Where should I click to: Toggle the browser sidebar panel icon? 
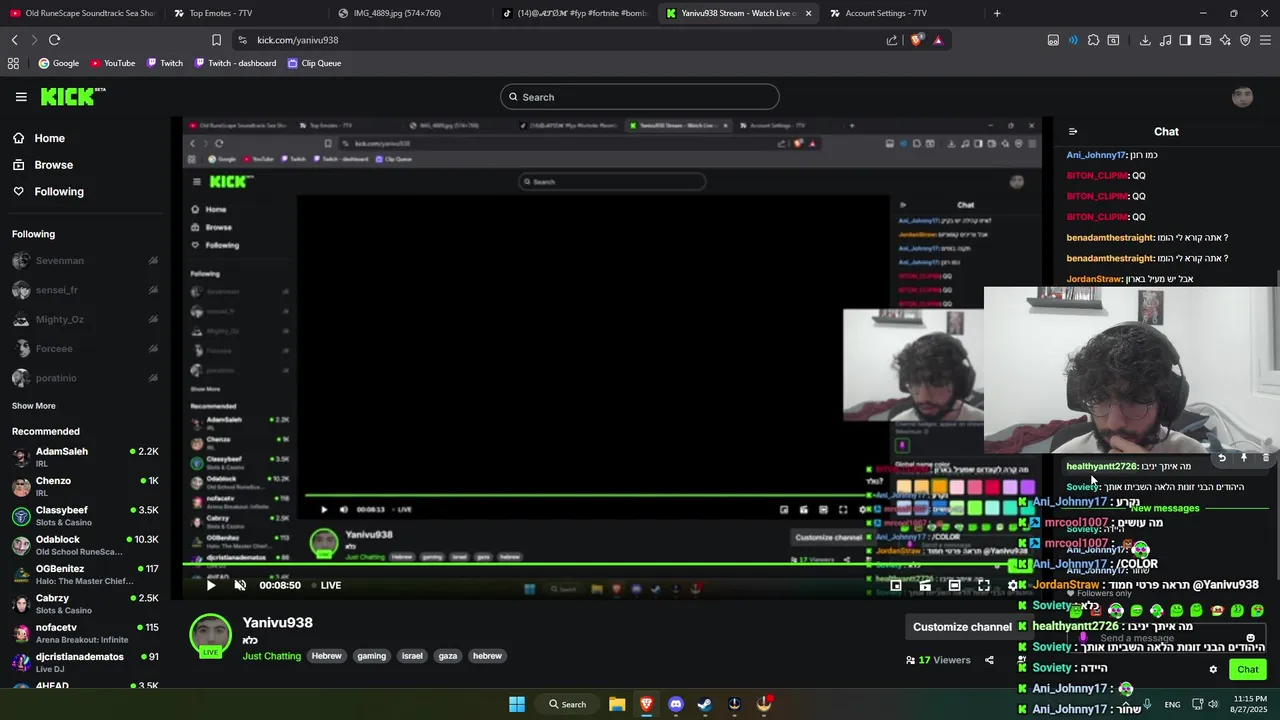(1185, 40)
